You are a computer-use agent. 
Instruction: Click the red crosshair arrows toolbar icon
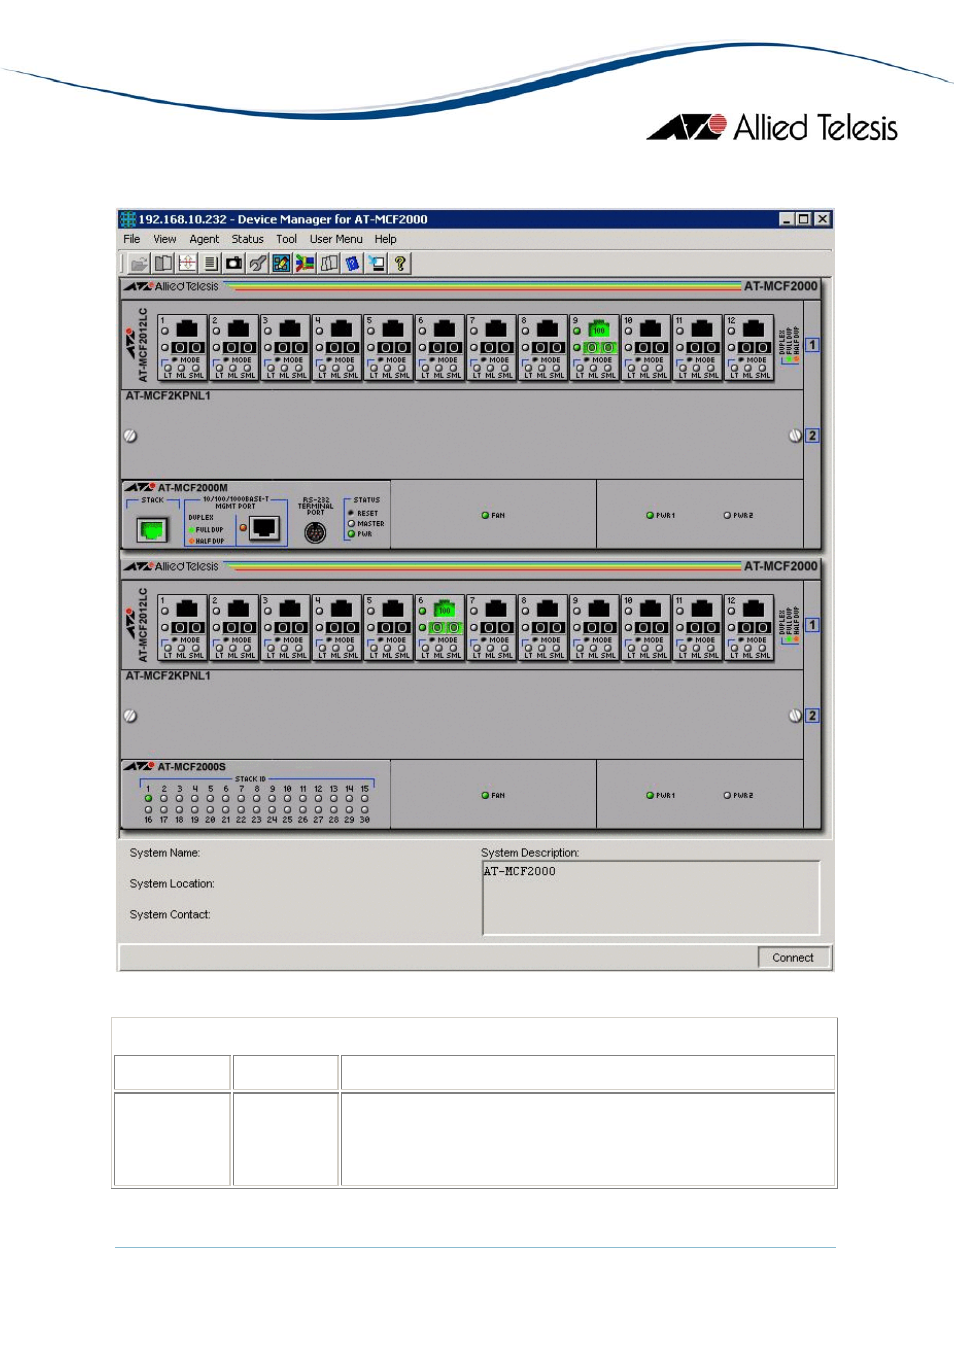tap(187, 263)
